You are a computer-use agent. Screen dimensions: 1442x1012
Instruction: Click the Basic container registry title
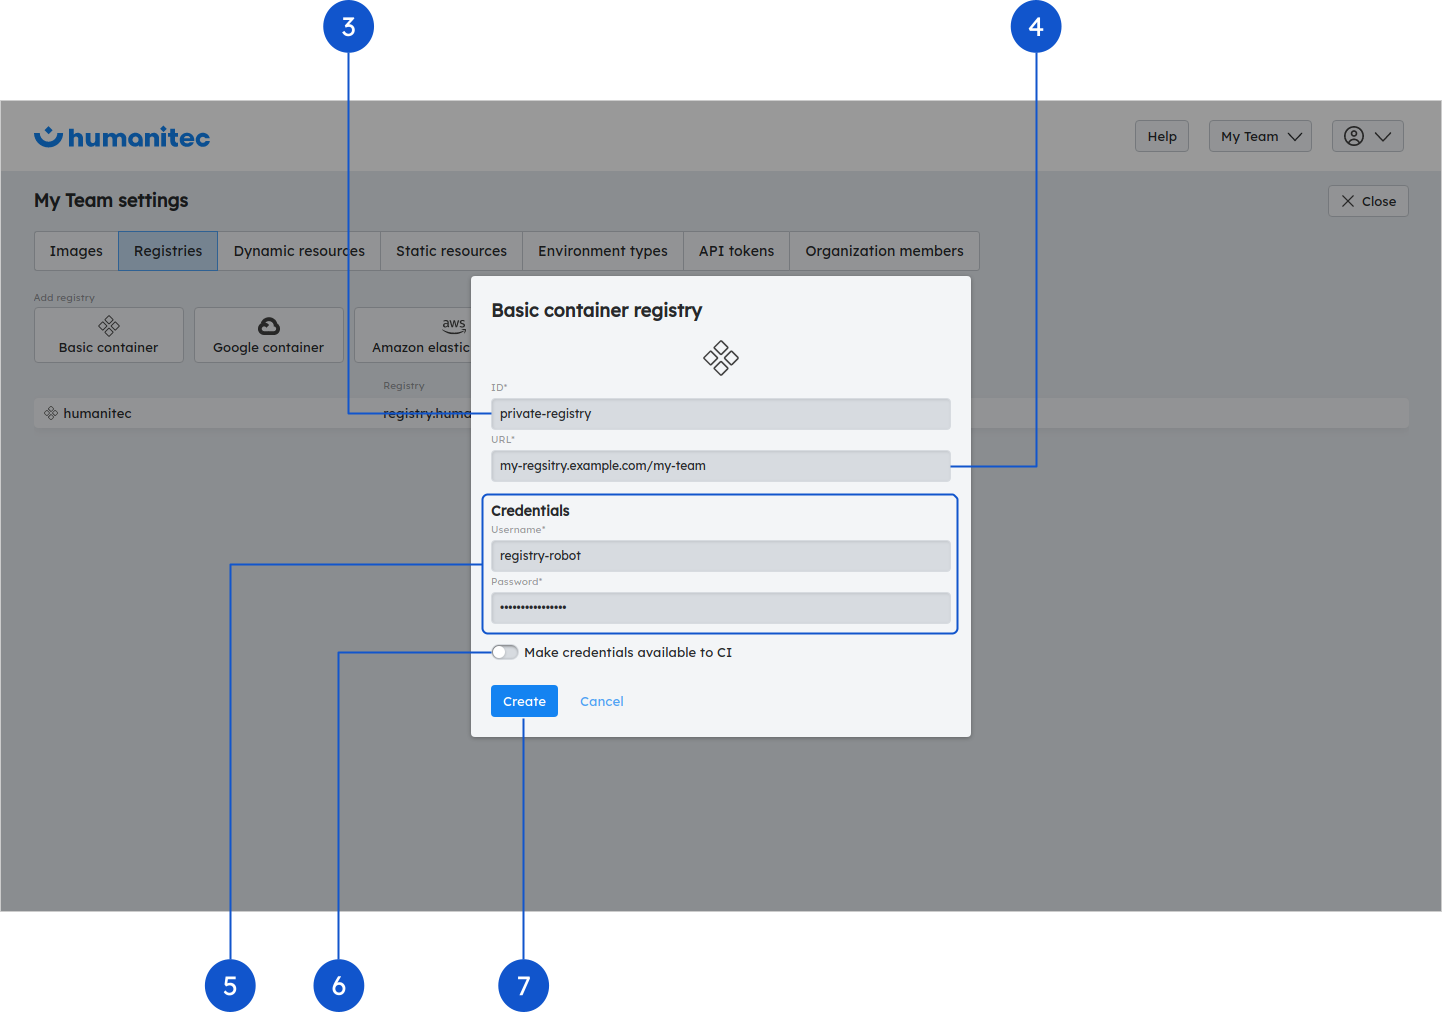[597, 310]
